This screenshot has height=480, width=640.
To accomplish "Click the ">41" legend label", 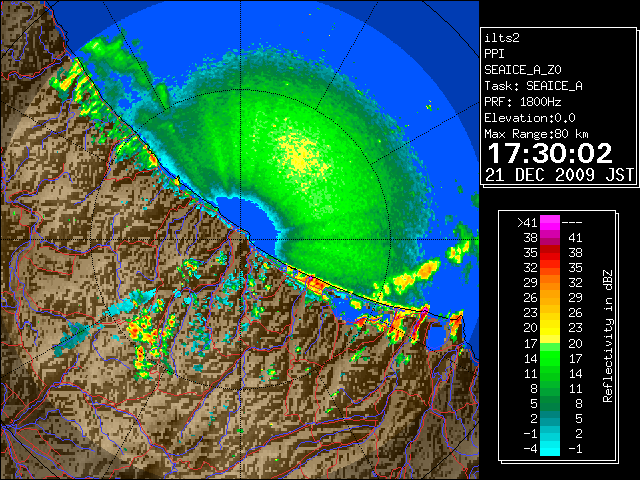I will pyautogui.click(x=527, y=223).
